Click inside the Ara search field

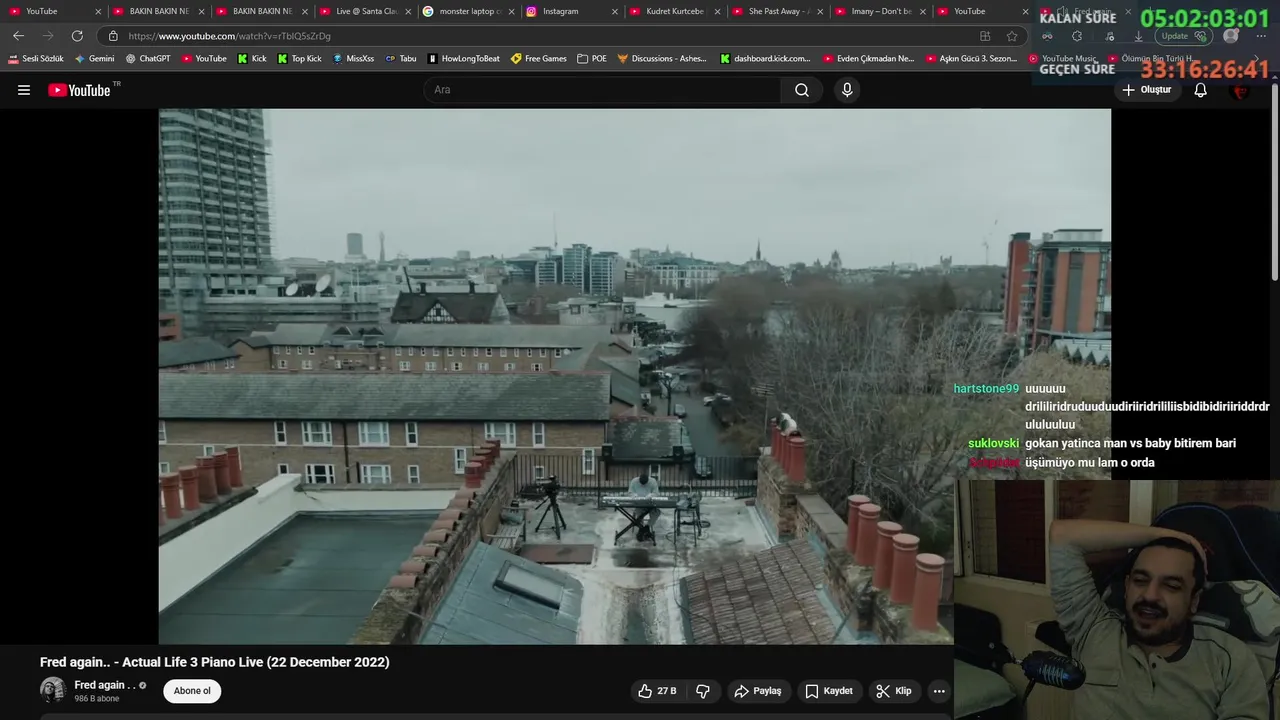point(603,90)
